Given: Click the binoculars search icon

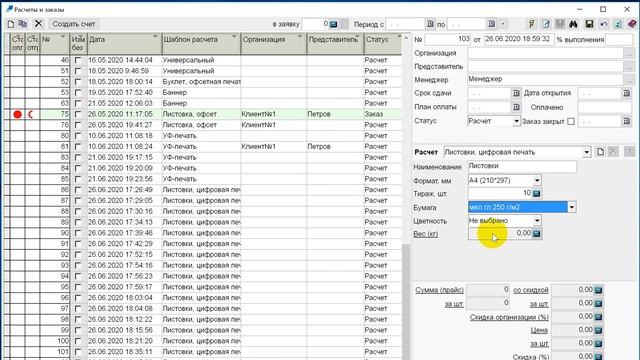Looking at the screenshot, I should tap(573, 24).
